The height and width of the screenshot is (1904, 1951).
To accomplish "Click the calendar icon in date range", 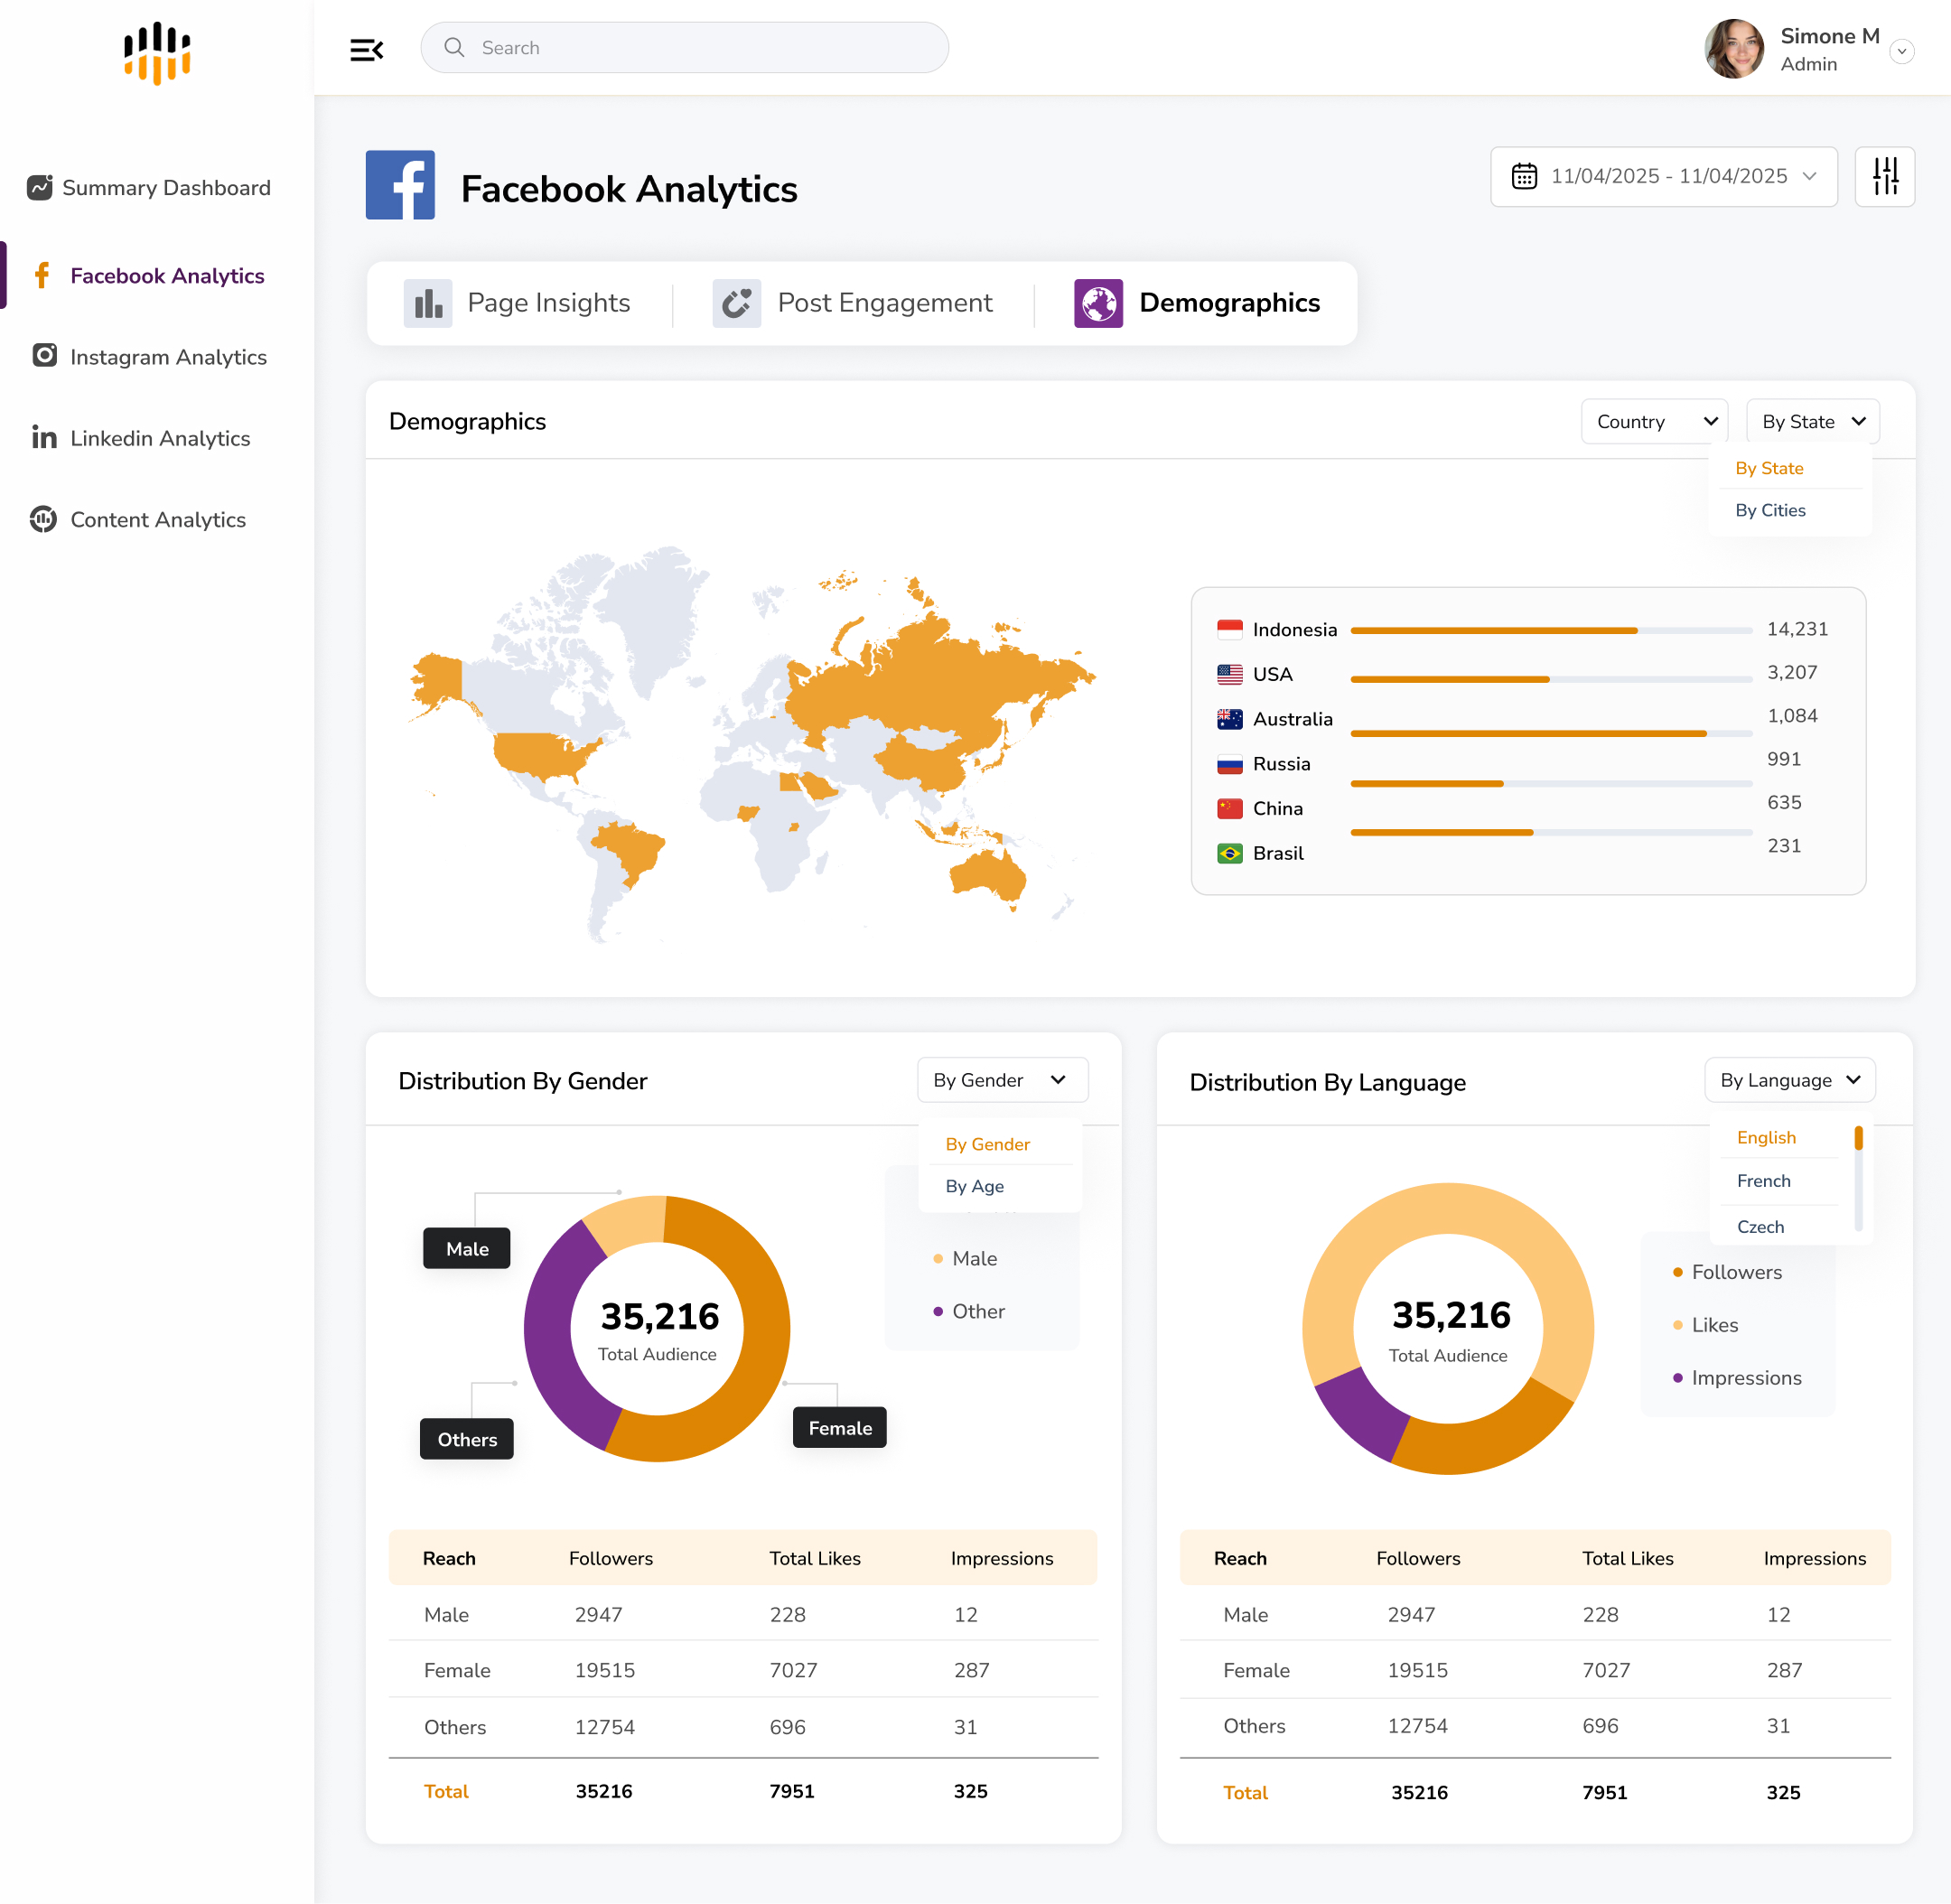I will click(1524, 176).
